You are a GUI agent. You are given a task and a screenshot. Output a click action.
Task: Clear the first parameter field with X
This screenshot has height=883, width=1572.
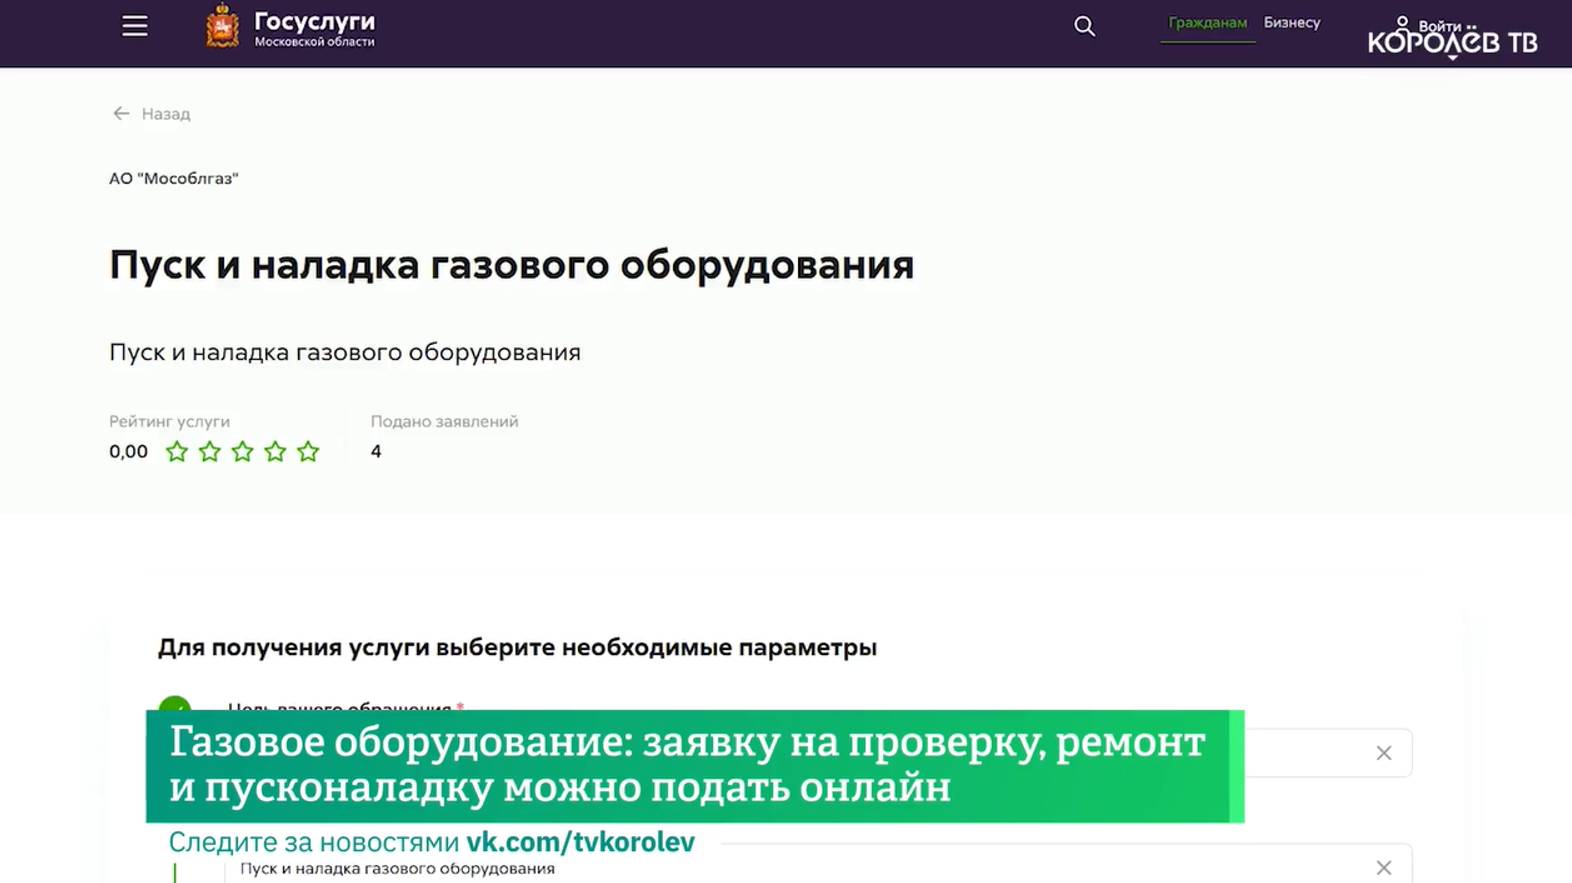(1383, 753)
